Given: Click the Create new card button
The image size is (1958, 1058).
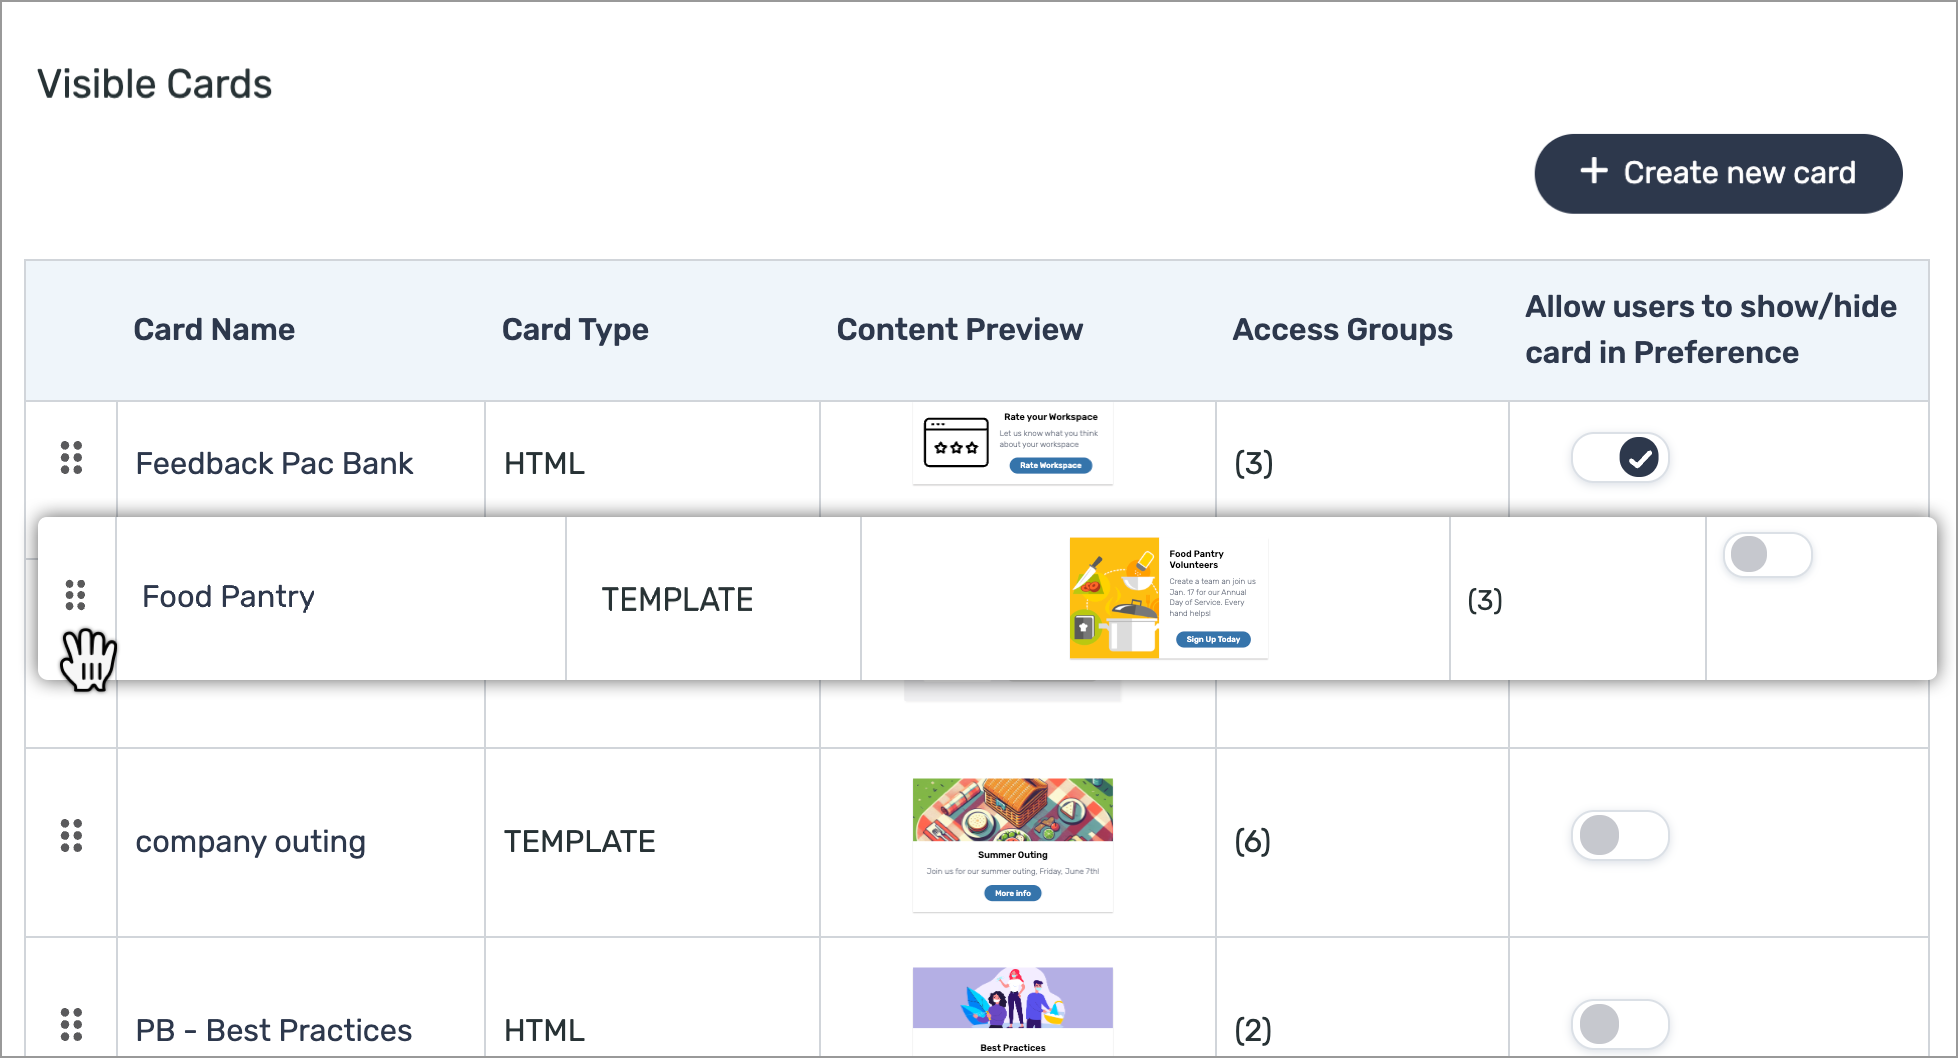Looking at the screenshot, I should [1718, 173].
